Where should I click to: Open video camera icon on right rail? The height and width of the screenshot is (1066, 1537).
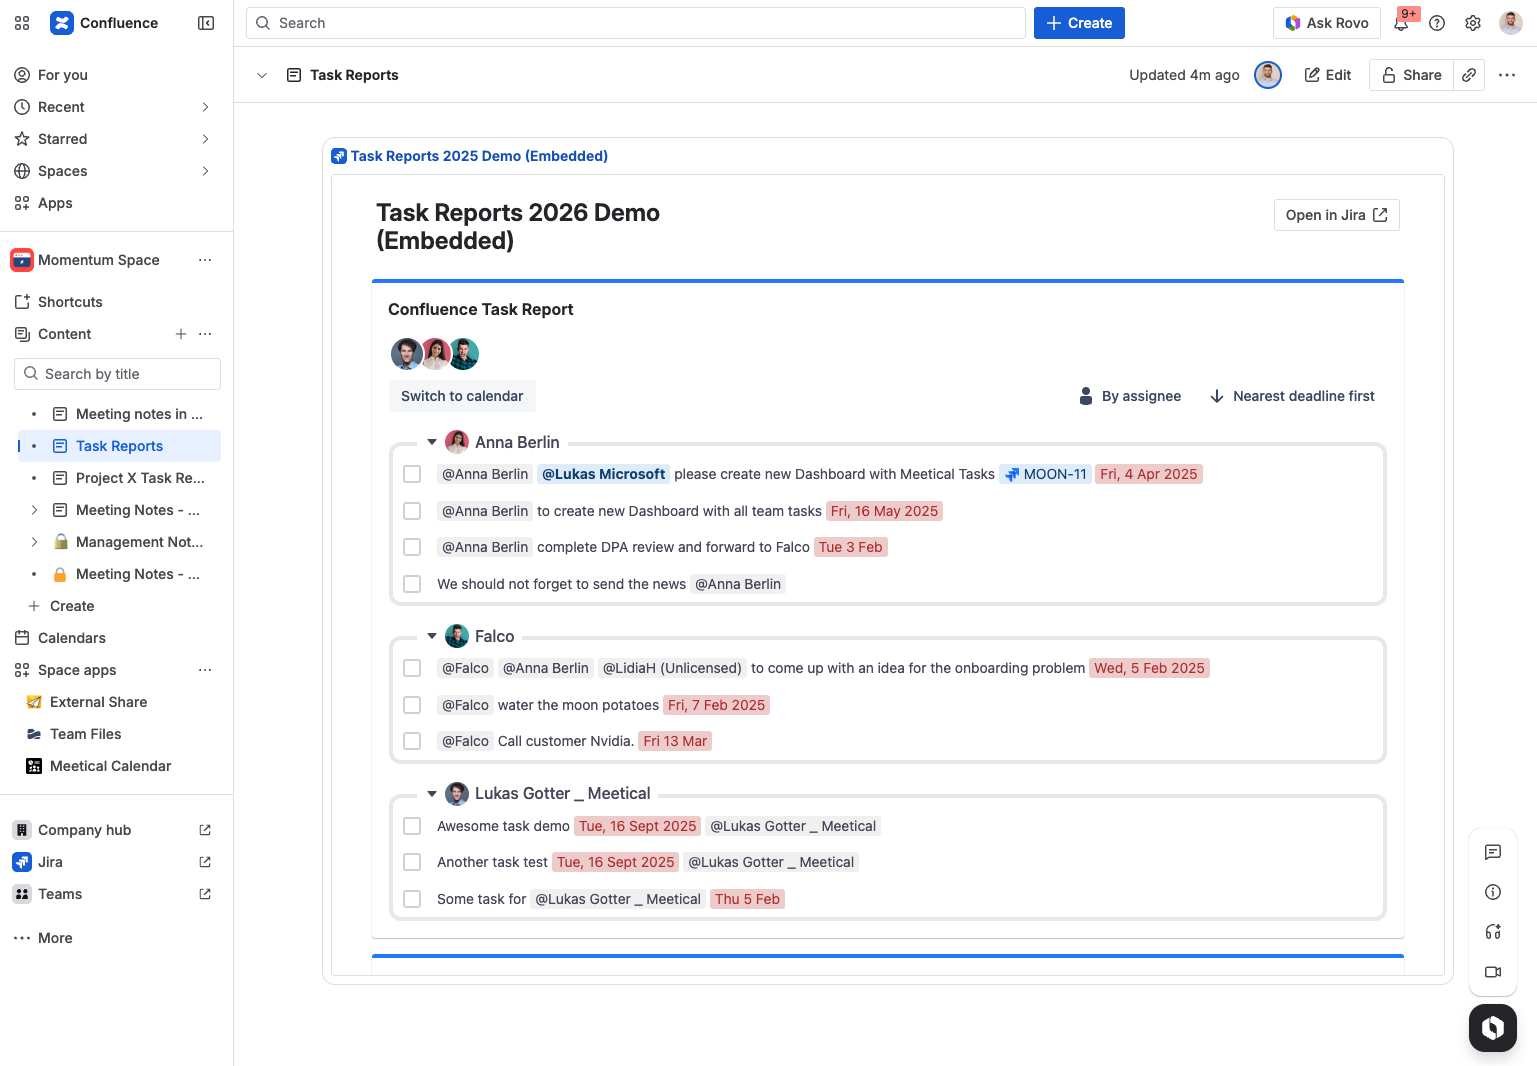[x=1493, y=972]
